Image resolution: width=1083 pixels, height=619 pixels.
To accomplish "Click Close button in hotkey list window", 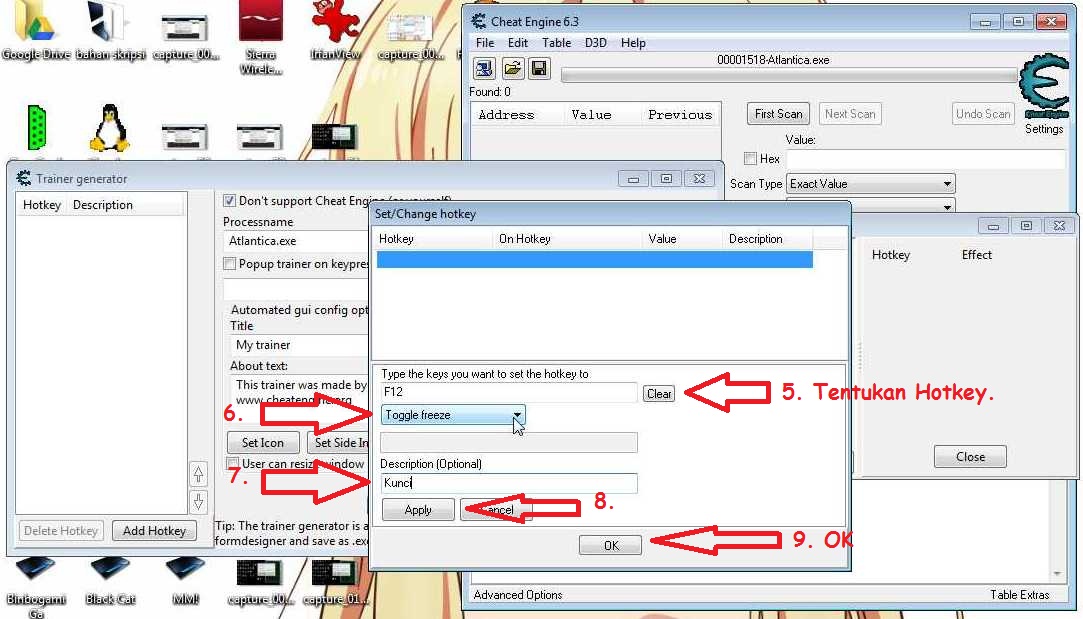I will pos(970,457).
